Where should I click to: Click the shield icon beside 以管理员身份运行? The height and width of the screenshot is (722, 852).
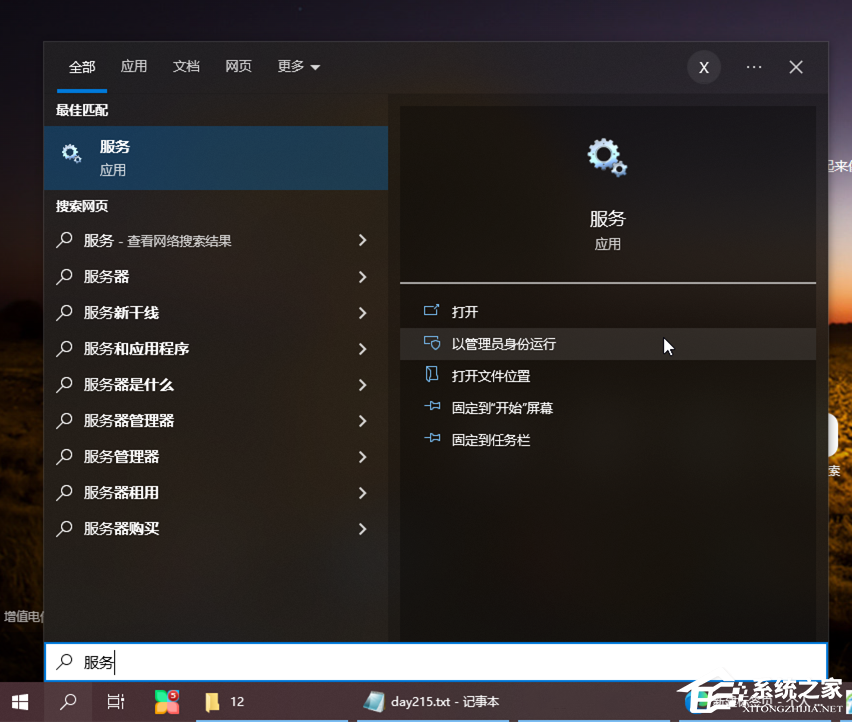pos(432,343)
